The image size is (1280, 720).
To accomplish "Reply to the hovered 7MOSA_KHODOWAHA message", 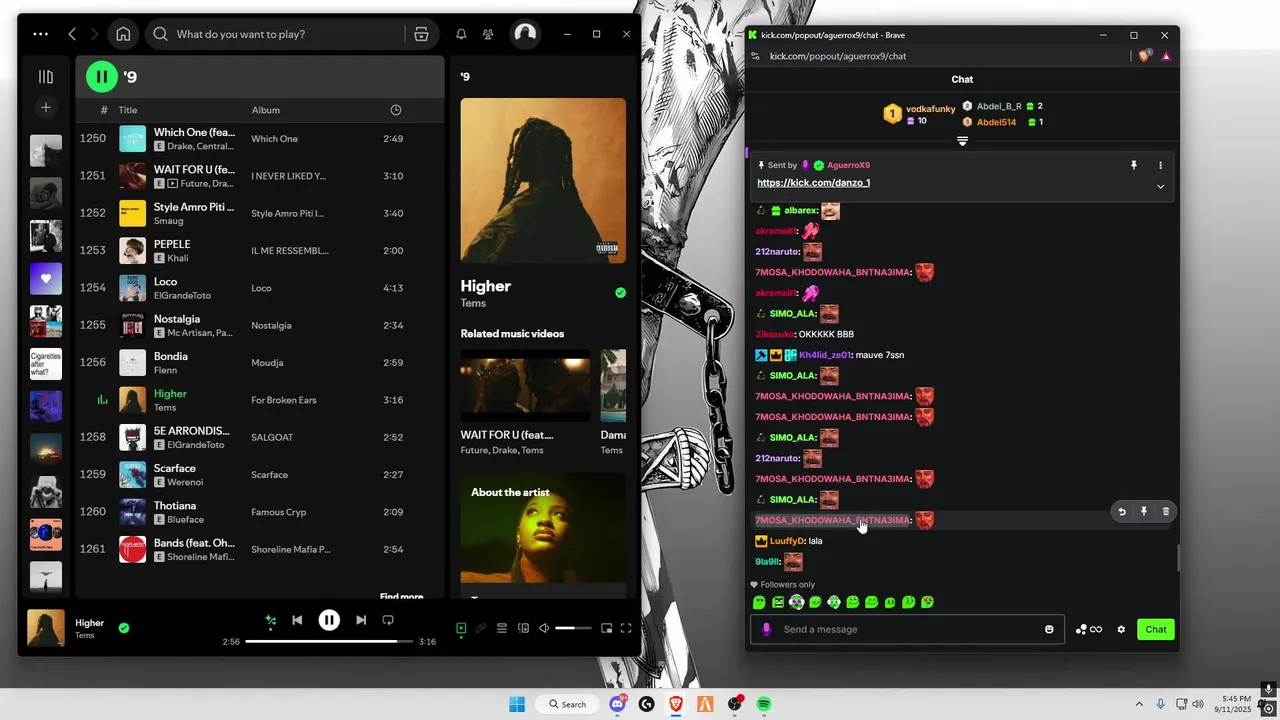I will point(1122,511).
